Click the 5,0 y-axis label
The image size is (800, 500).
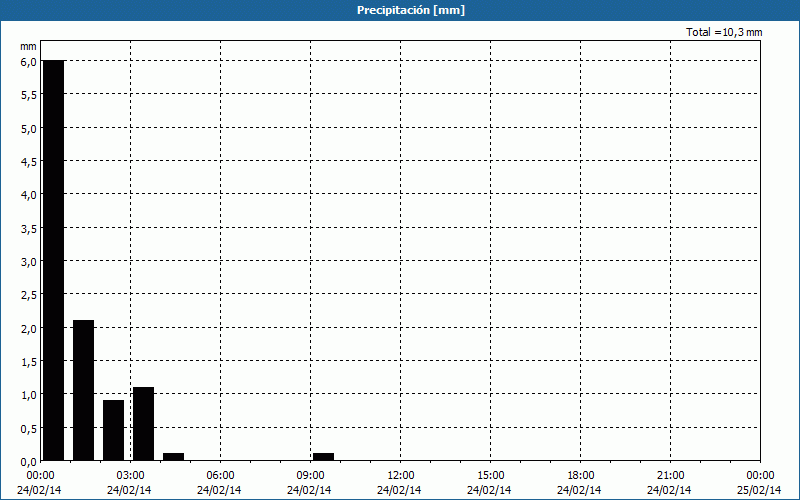pos(29,129)
